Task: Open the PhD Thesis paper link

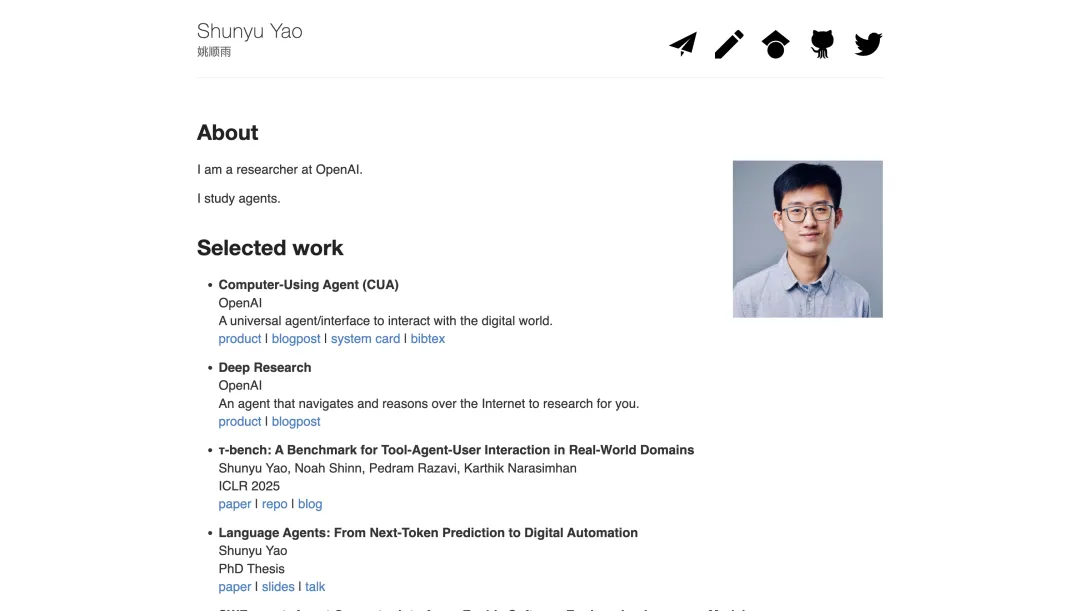Action: (x=235, y=587)
